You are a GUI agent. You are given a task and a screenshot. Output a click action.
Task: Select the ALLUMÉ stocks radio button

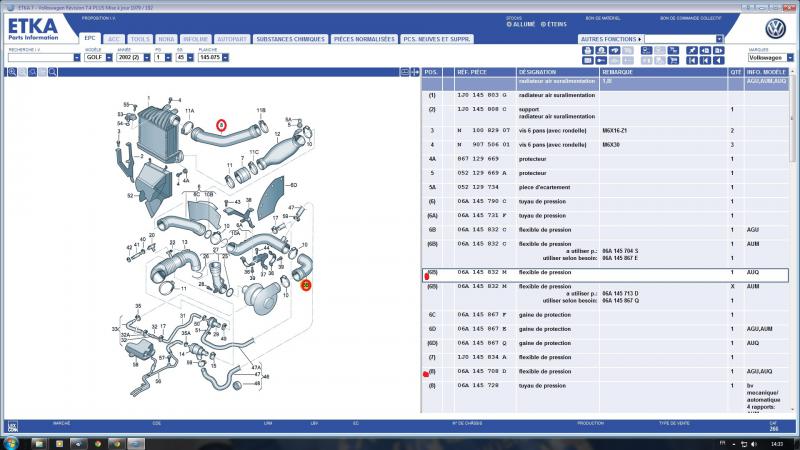509,24
